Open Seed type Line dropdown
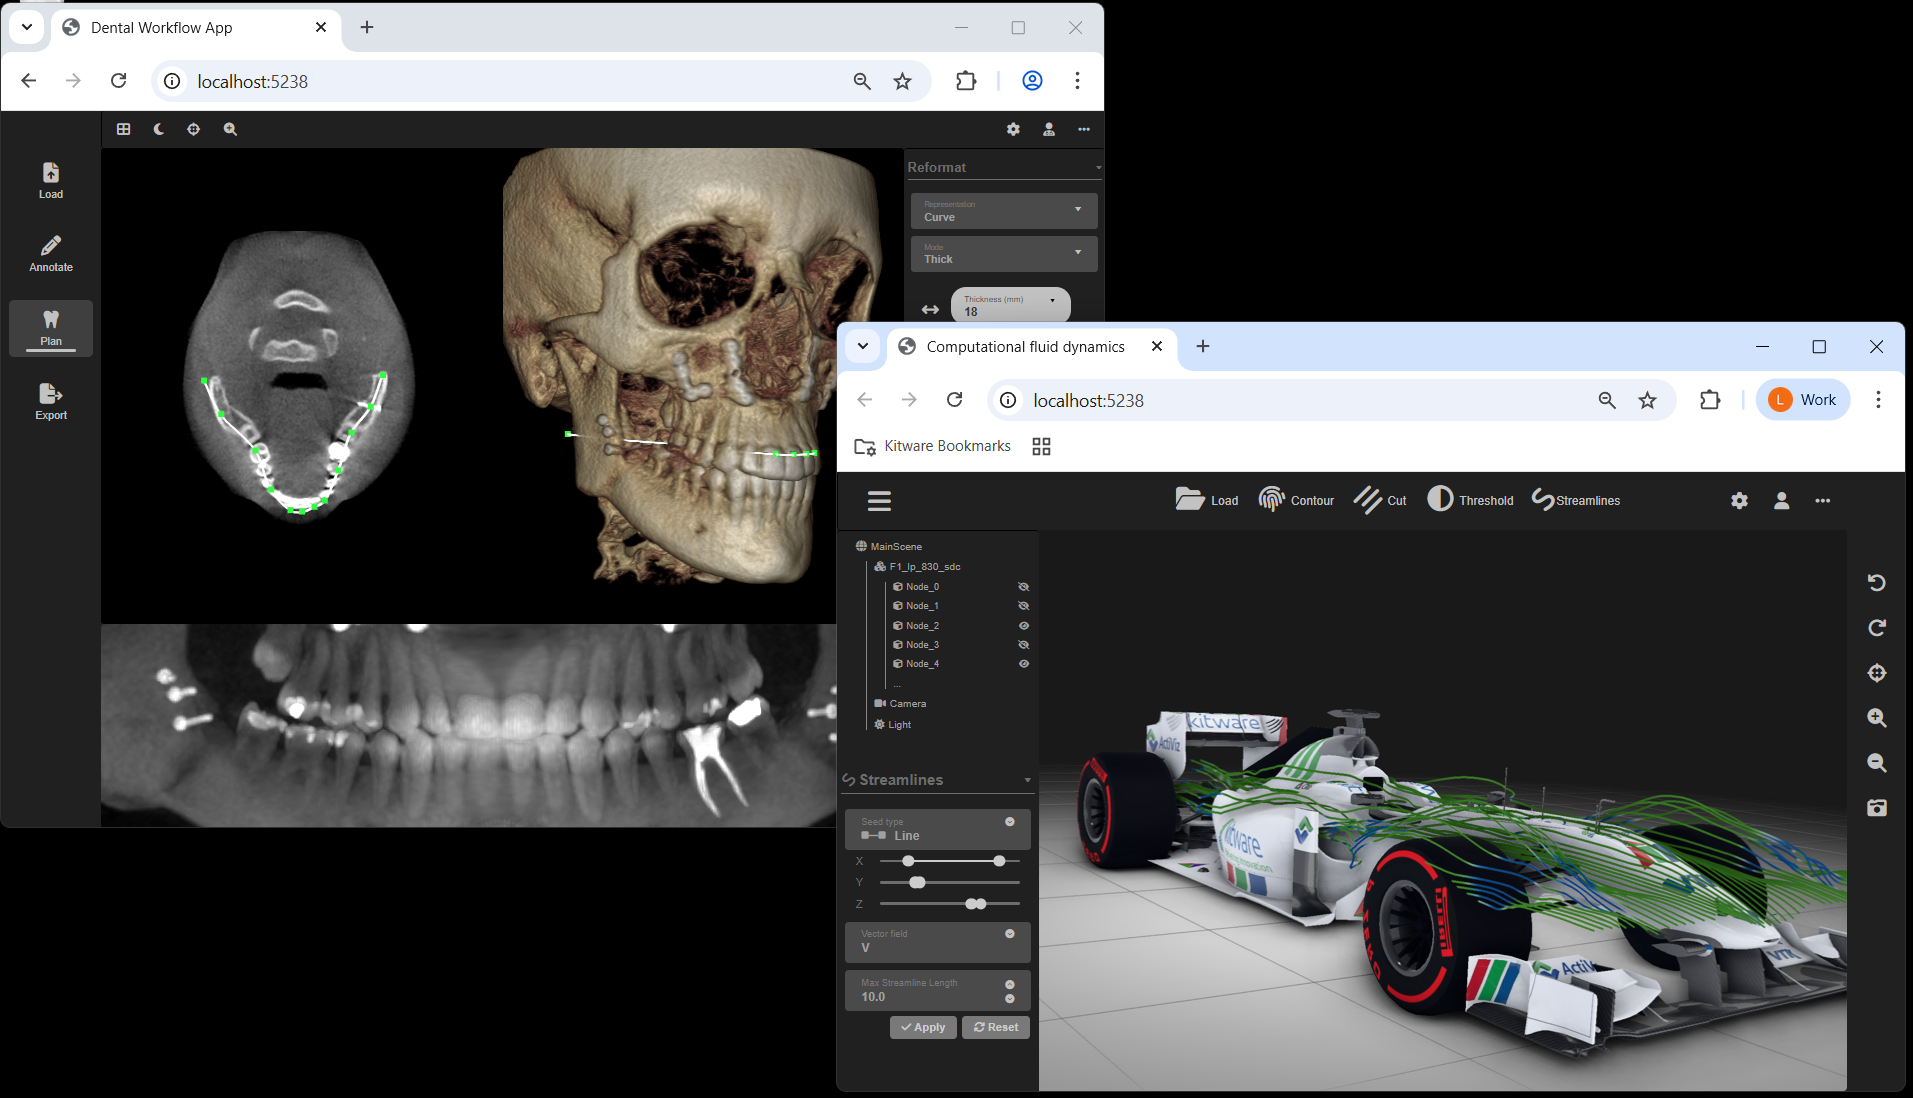This screenshot has width=1913, height=1098. click(938, 829)
